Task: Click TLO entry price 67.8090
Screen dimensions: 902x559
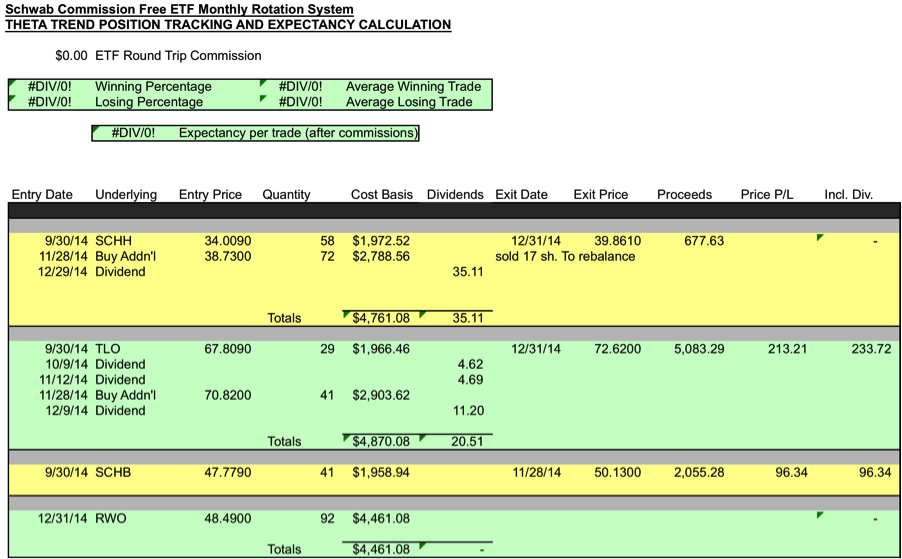Action: (x=228, y=349)
